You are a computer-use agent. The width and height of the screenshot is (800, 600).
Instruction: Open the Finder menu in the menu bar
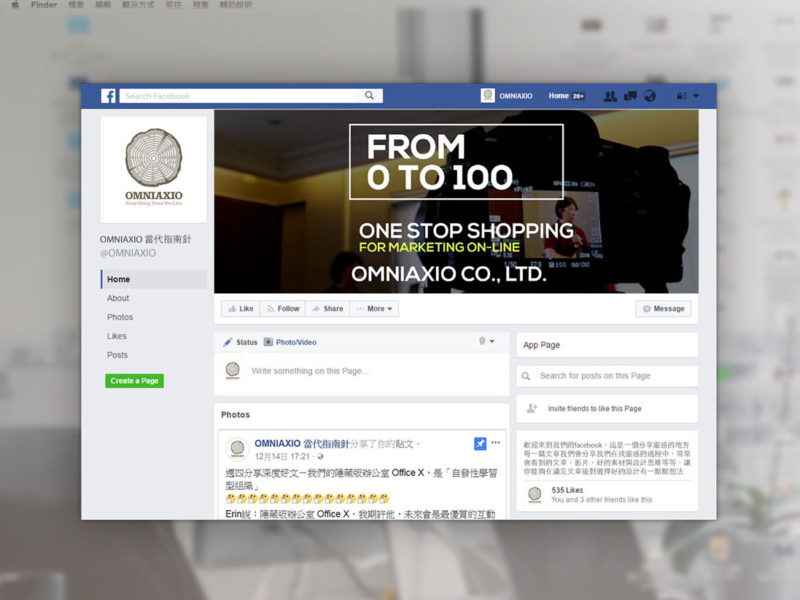[44, 5]
